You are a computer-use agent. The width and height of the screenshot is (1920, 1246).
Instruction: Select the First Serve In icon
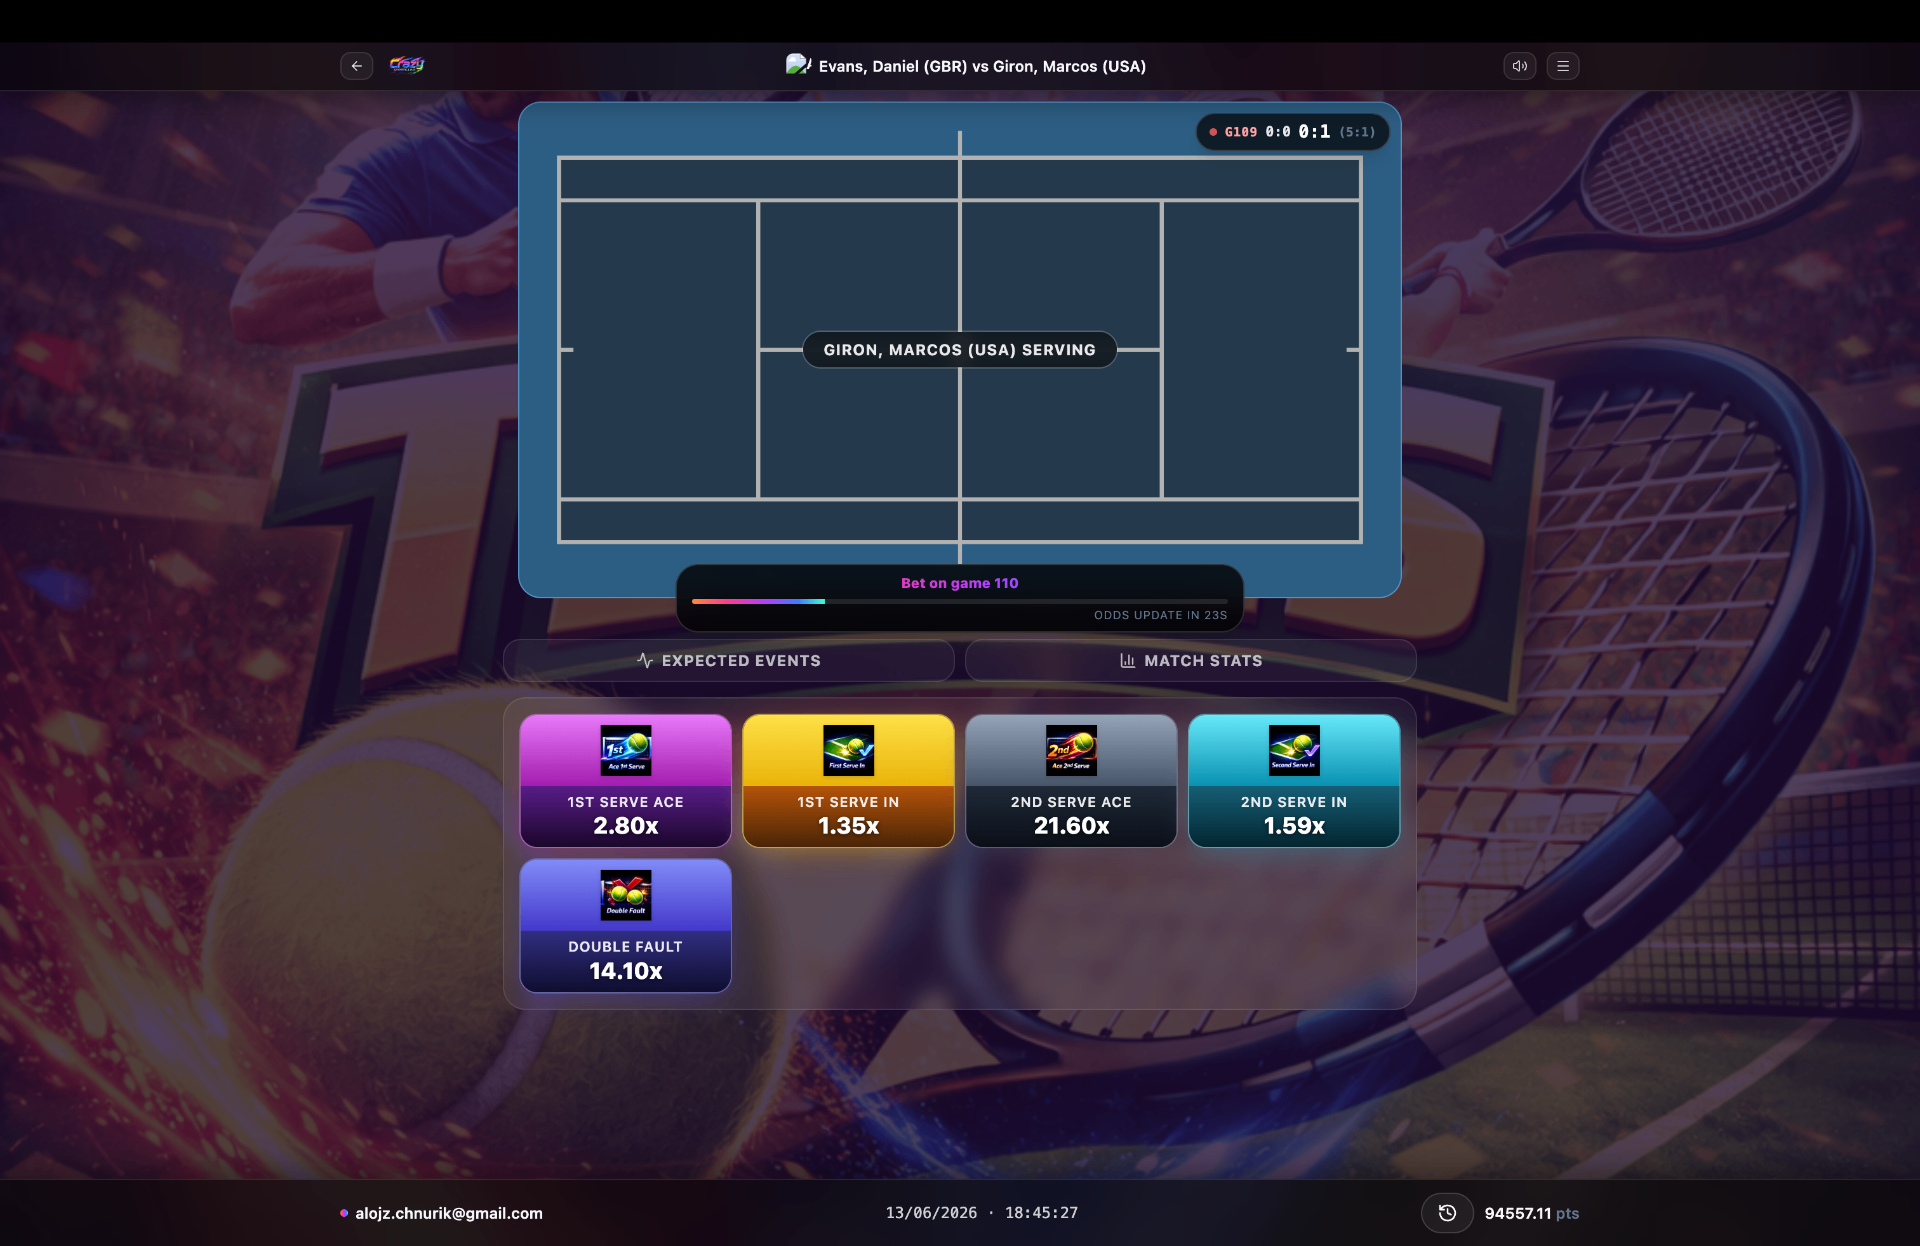[849, 750]
